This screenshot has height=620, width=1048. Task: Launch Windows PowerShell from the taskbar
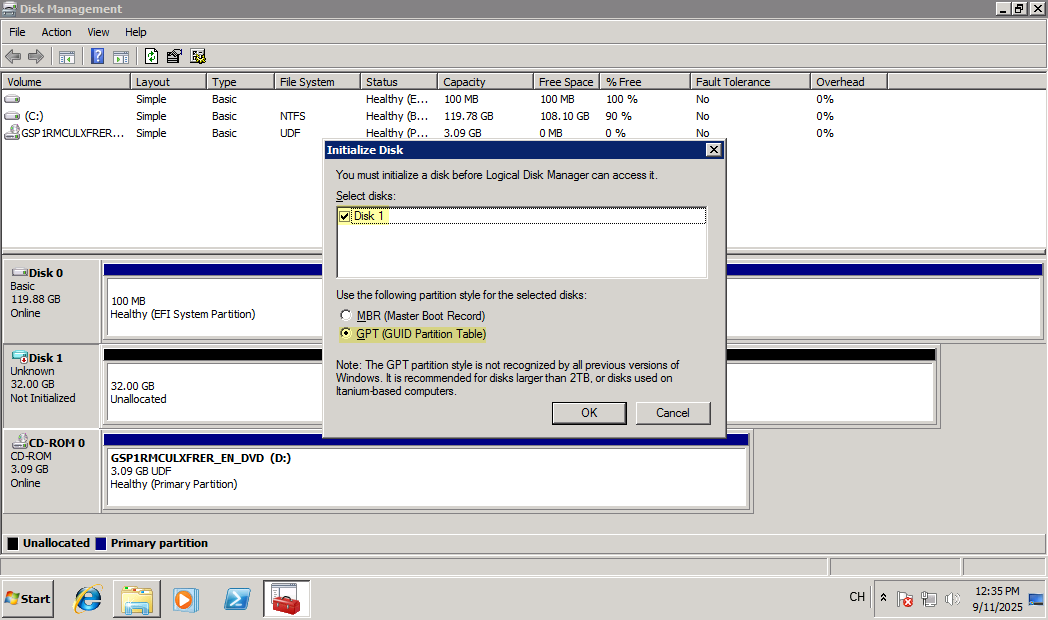[236, 599]
